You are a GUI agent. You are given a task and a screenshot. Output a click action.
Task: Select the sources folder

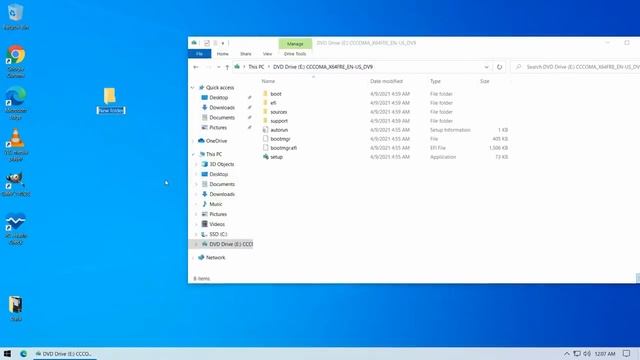pyautogui.click(x=278, y=112)
